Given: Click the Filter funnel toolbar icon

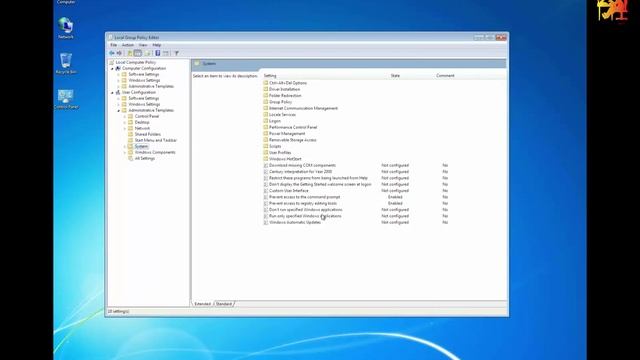Looking at the screenshot, I should pyautogui.click(x=176, y=53).
